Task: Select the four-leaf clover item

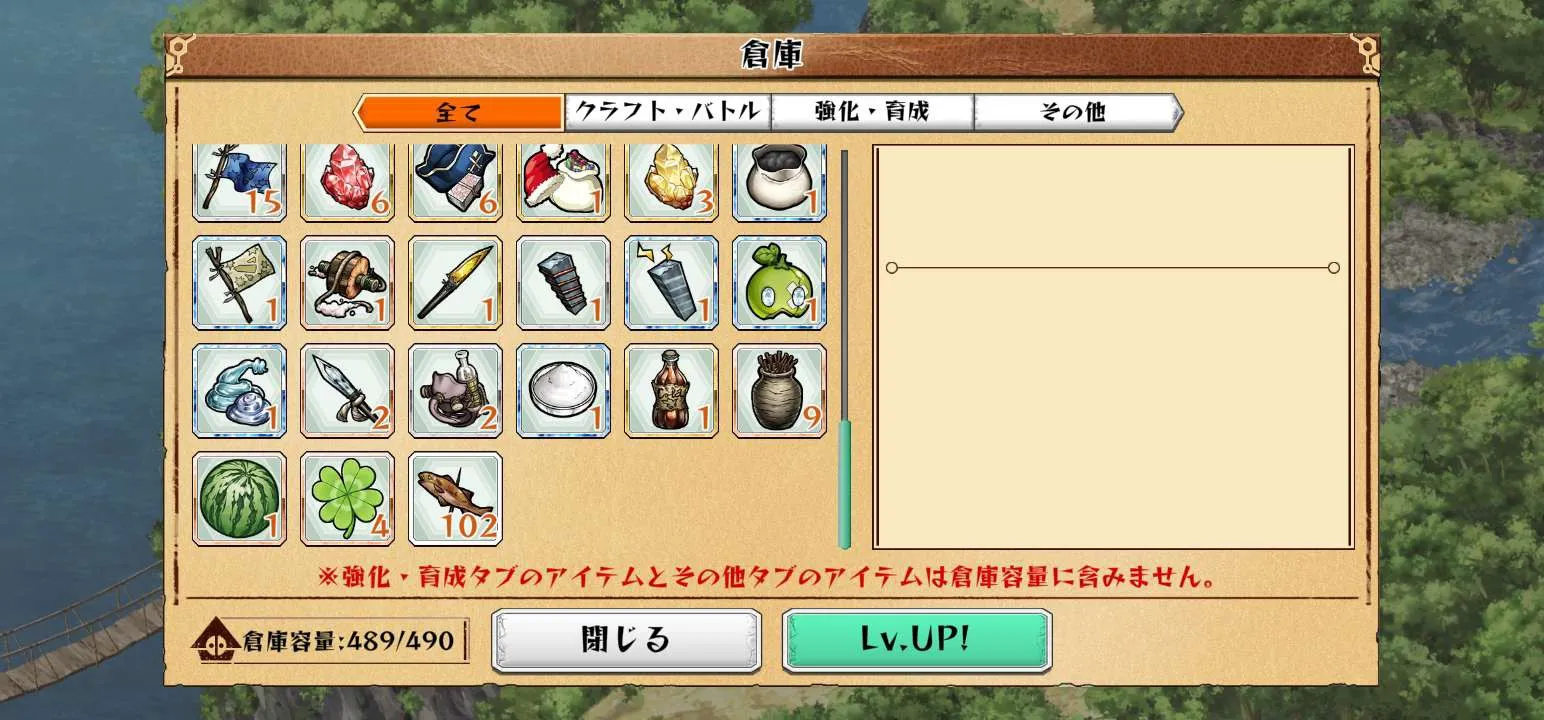Action: coord(347,498)
